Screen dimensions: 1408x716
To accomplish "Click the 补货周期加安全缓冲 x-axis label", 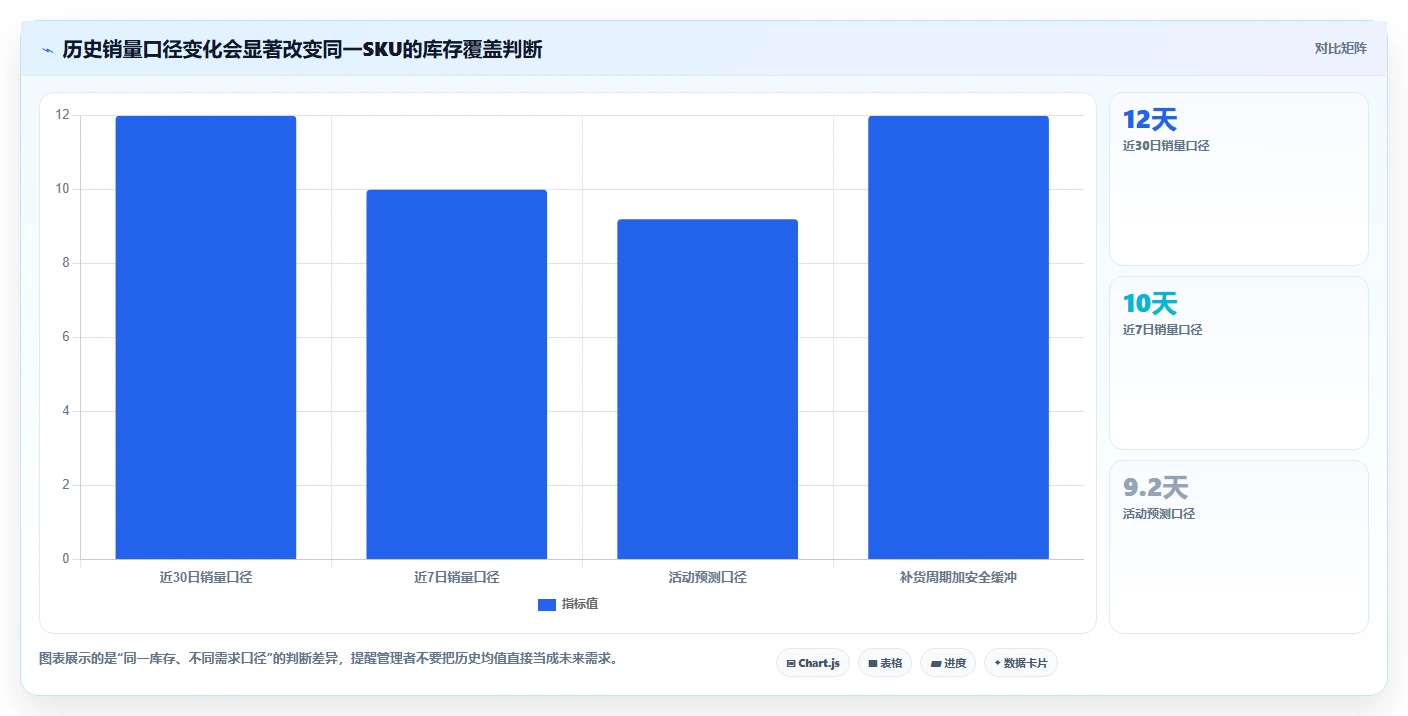I will pyautogui.click(x=958, y=577).
